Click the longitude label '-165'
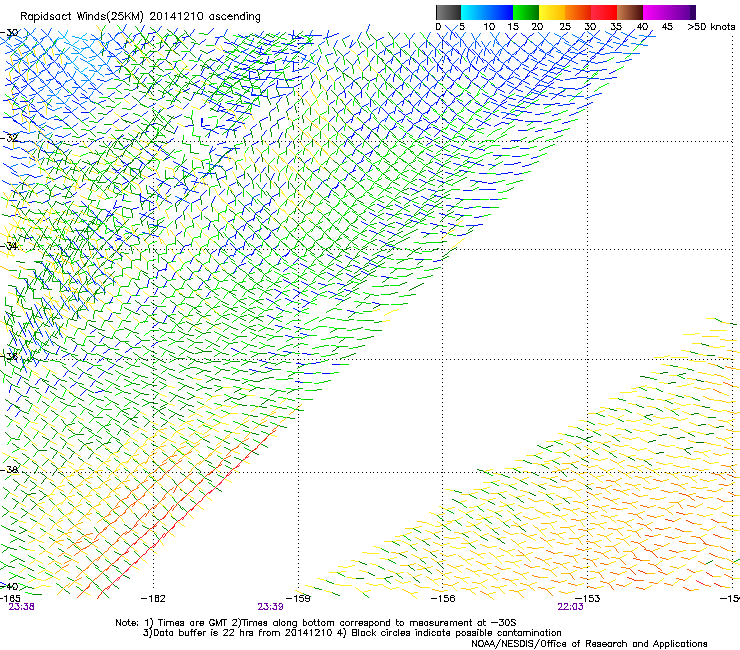This screenshot has height=650, width=740. tap(10, 599)
